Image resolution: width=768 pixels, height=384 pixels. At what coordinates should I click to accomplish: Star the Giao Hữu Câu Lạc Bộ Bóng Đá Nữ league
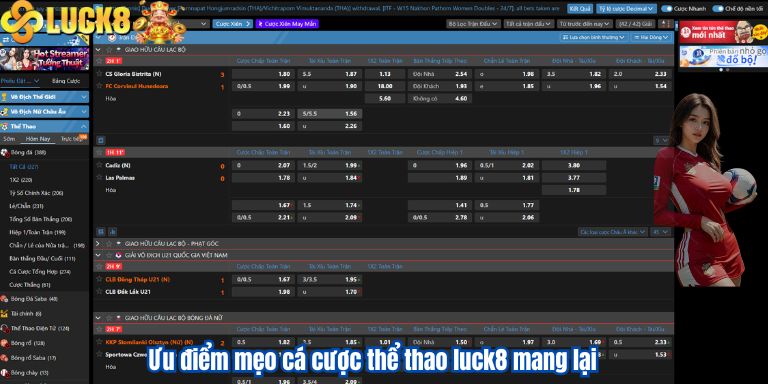[x=109, y=318]
